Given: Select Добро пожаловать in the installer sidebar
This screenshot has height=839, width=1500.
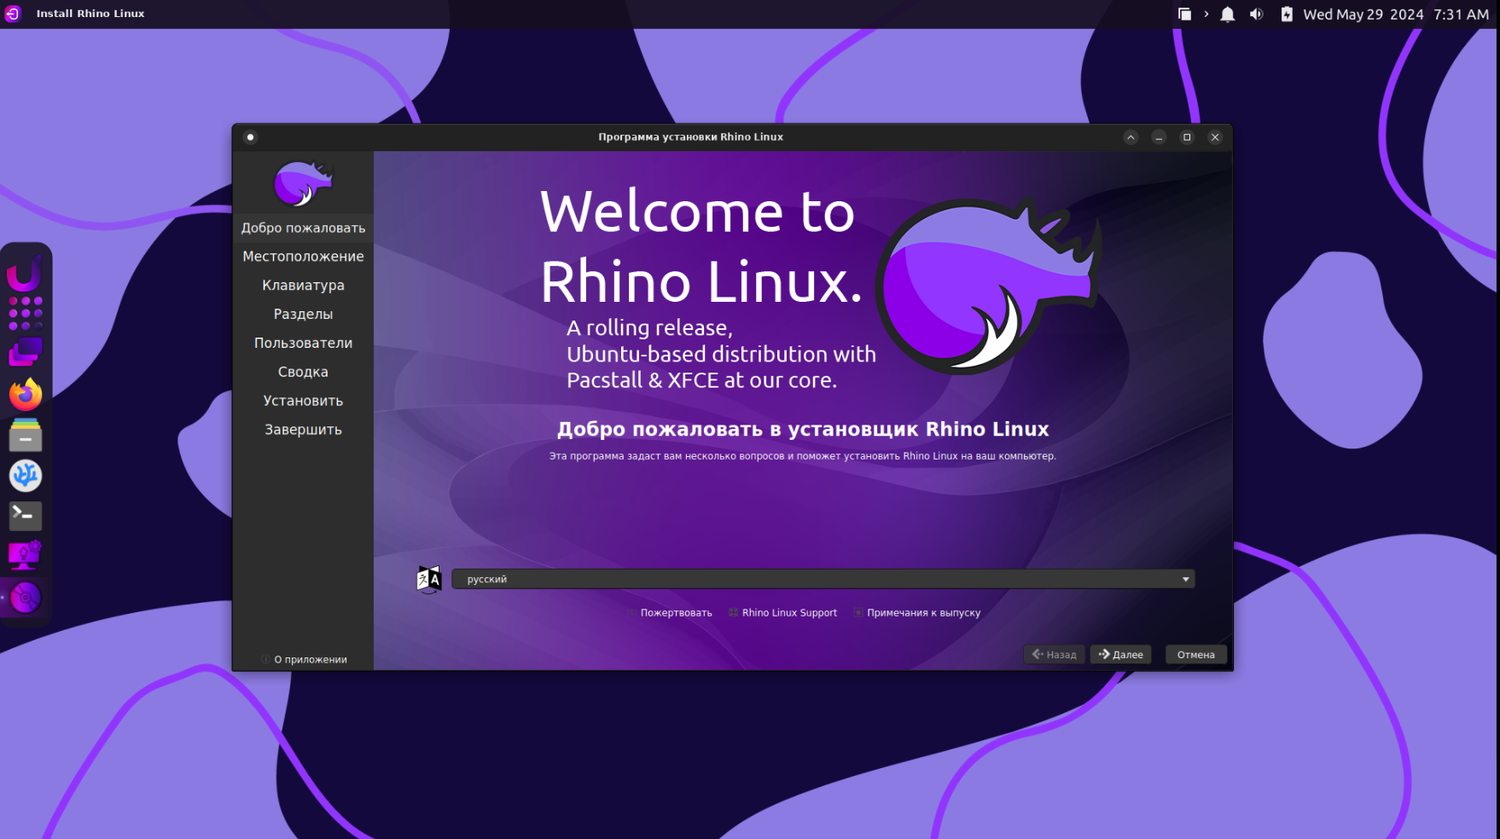Looking at the screenshot, I should click(x=303, y=228).
